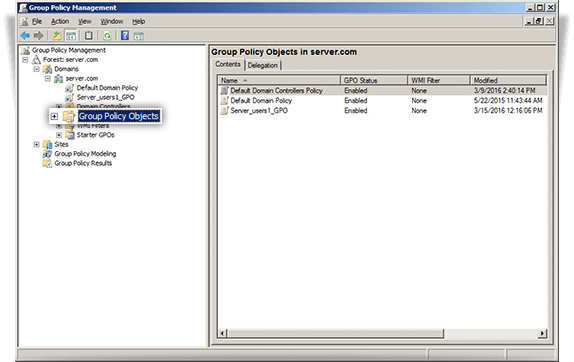Click Default Domain Policy link icon in tree
574x362 pixels.
pyautogui.click(x=70, y=88)
